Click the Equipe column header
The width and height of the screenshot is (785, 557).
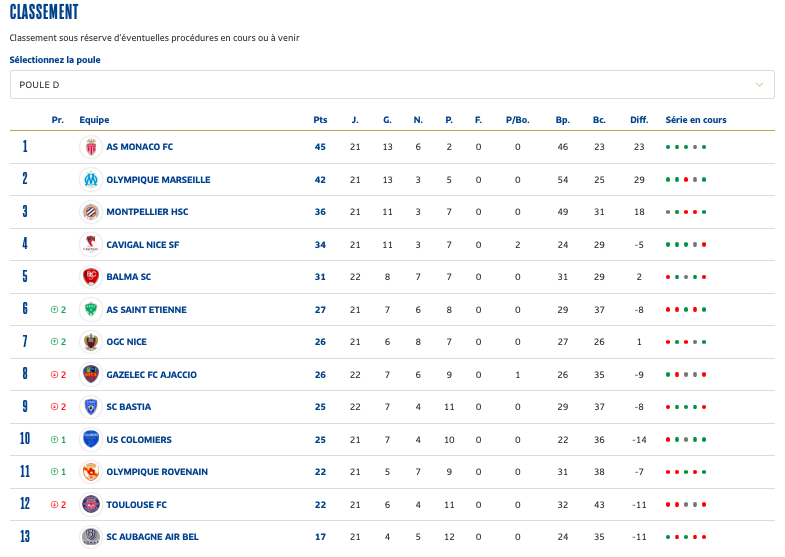tap(94, 120)
